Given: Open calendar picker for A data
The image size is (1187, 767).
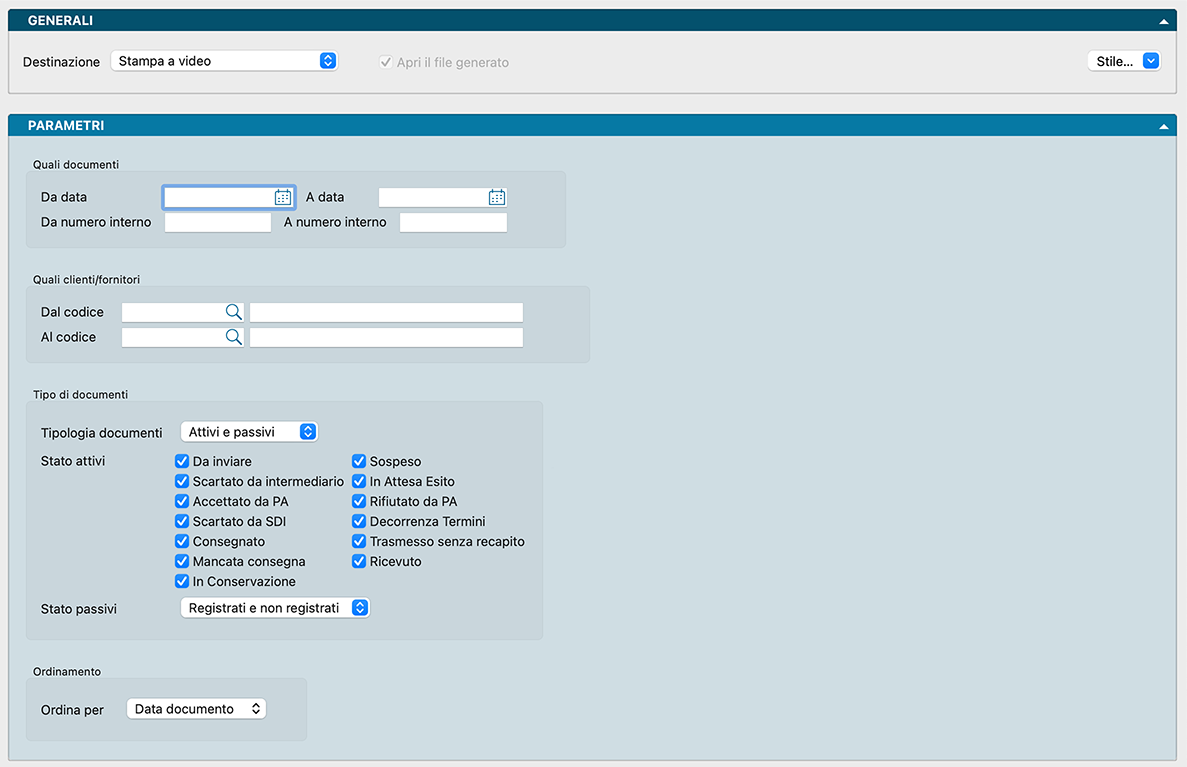Looking at the screenshot, I should (x=496, y=197).
